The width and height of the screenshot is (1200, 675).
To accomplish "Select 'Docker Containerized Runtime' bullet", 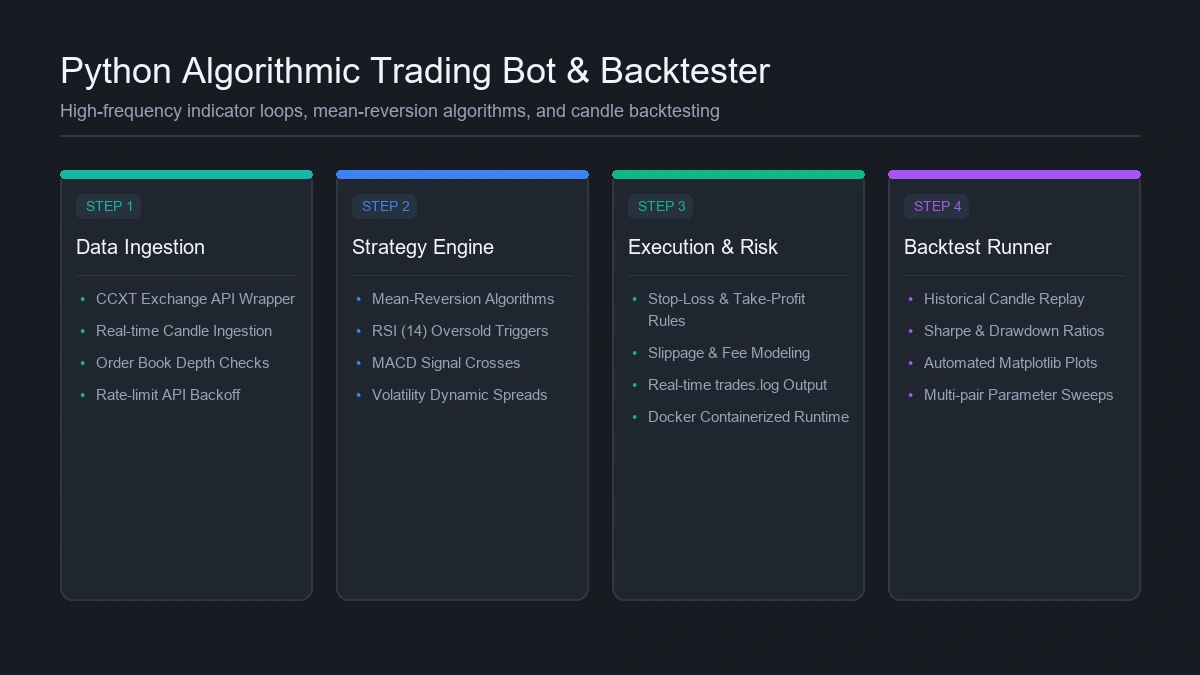I will tap(748, 417).
